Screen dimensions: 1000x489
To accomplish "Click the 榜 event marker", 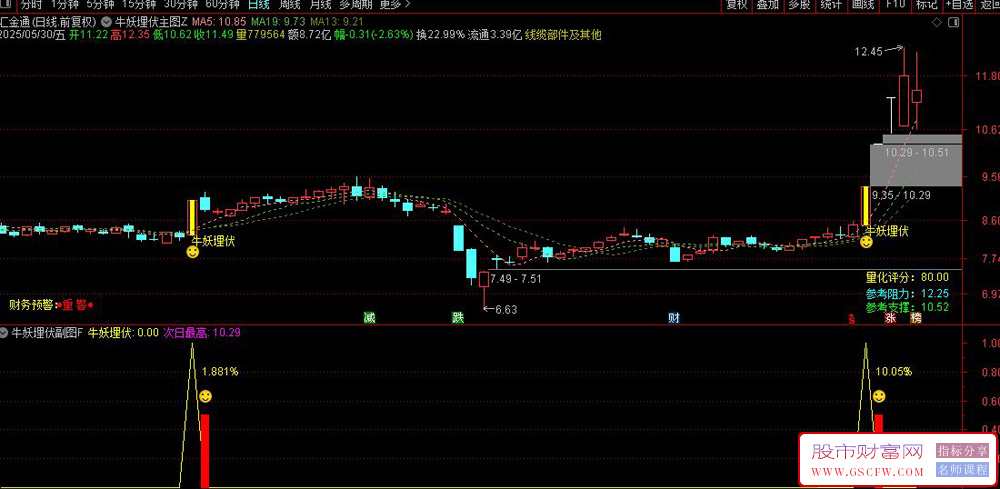I will [916, 317].
